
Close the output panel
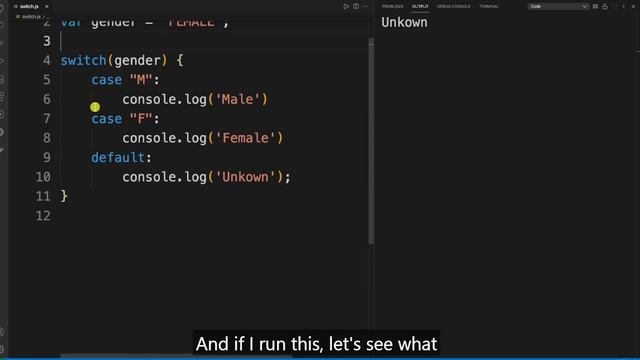(633, 7)
